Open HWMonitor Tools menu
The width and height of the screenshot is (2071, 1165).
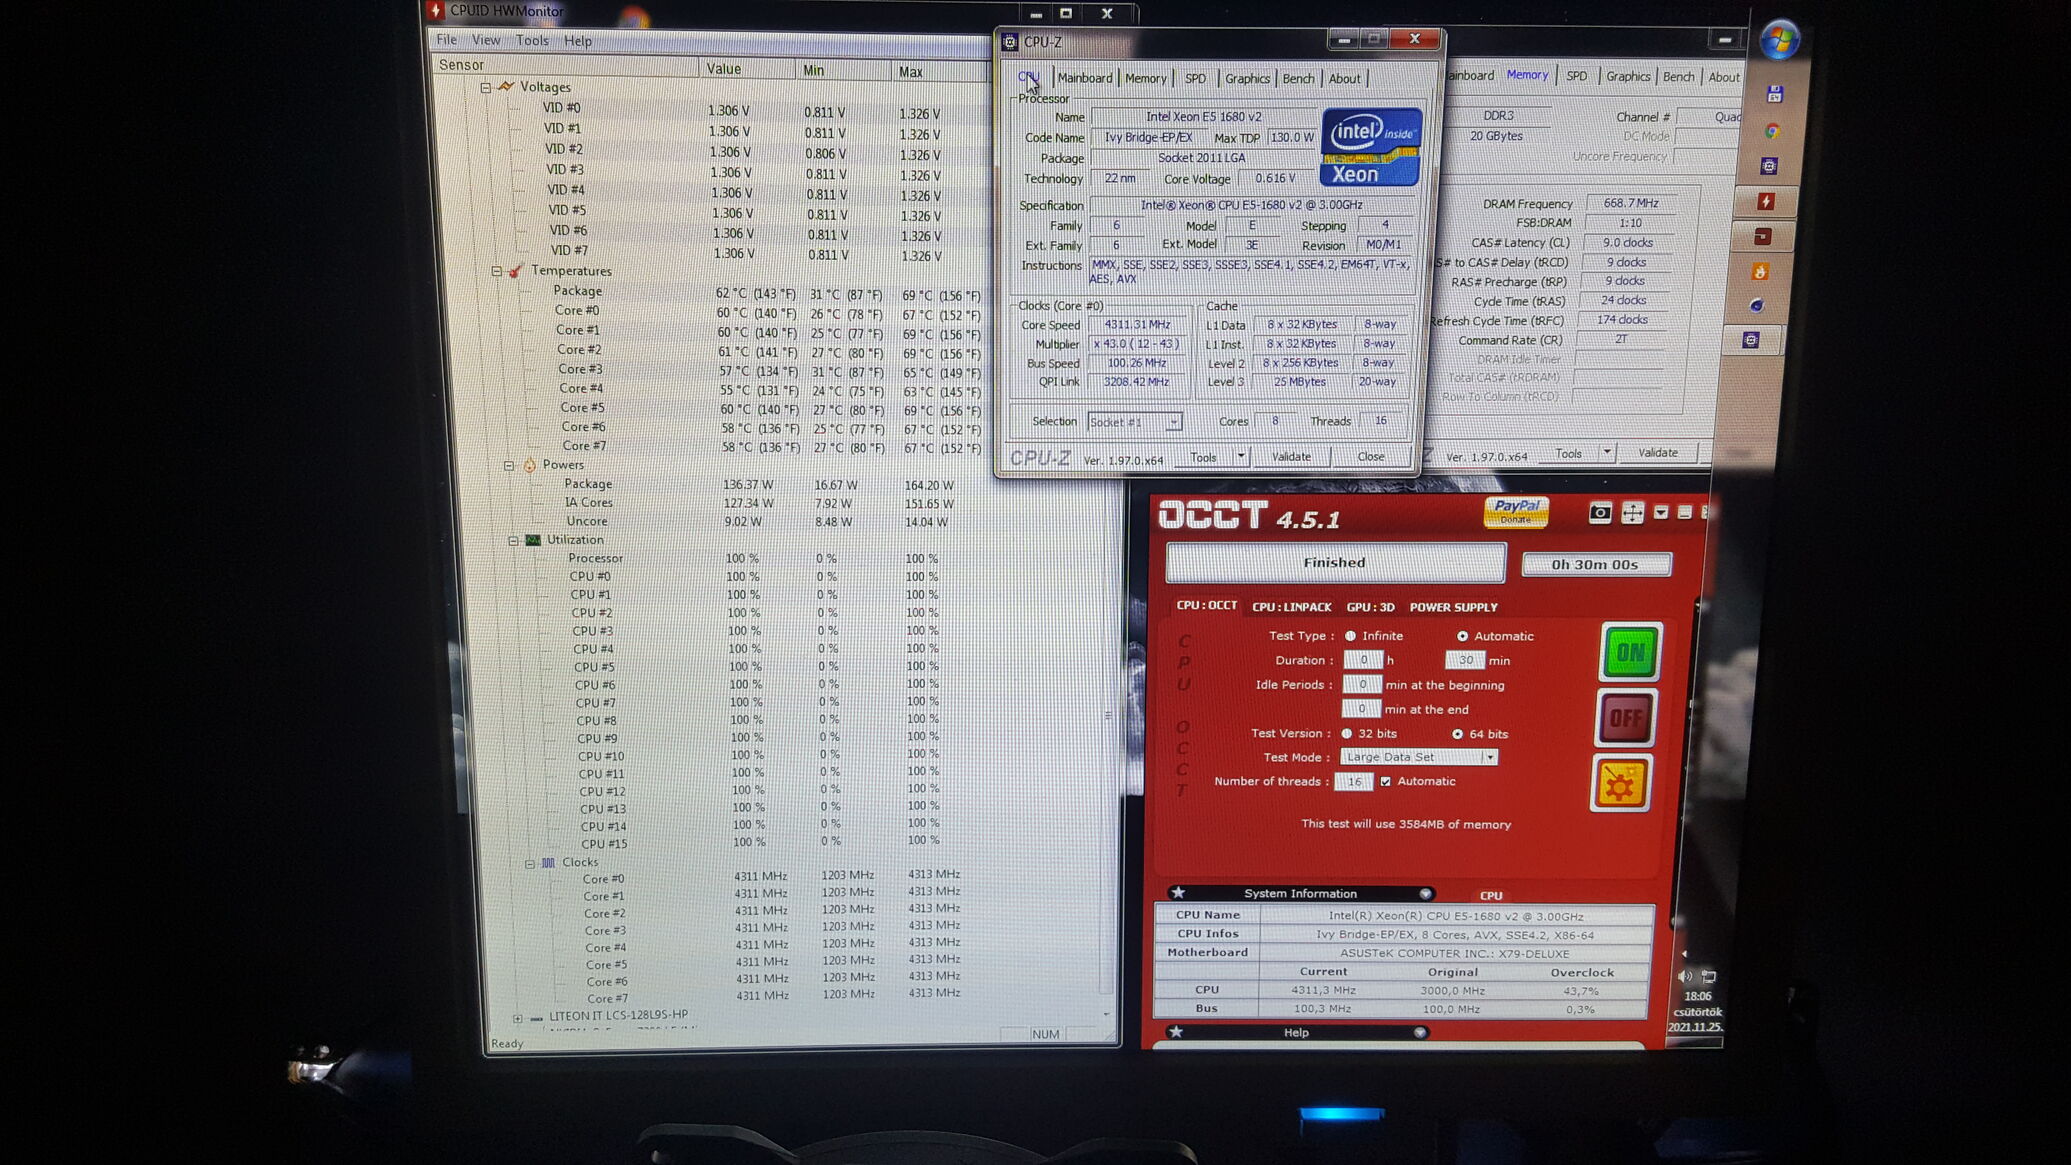(x=532, y=41)
